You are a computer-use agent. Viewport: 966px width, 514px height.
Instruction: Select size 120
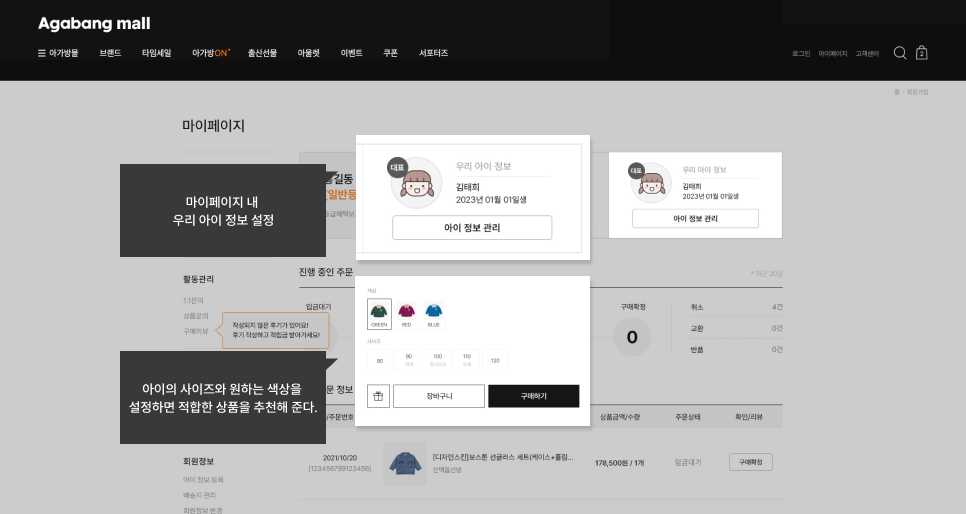495,361
